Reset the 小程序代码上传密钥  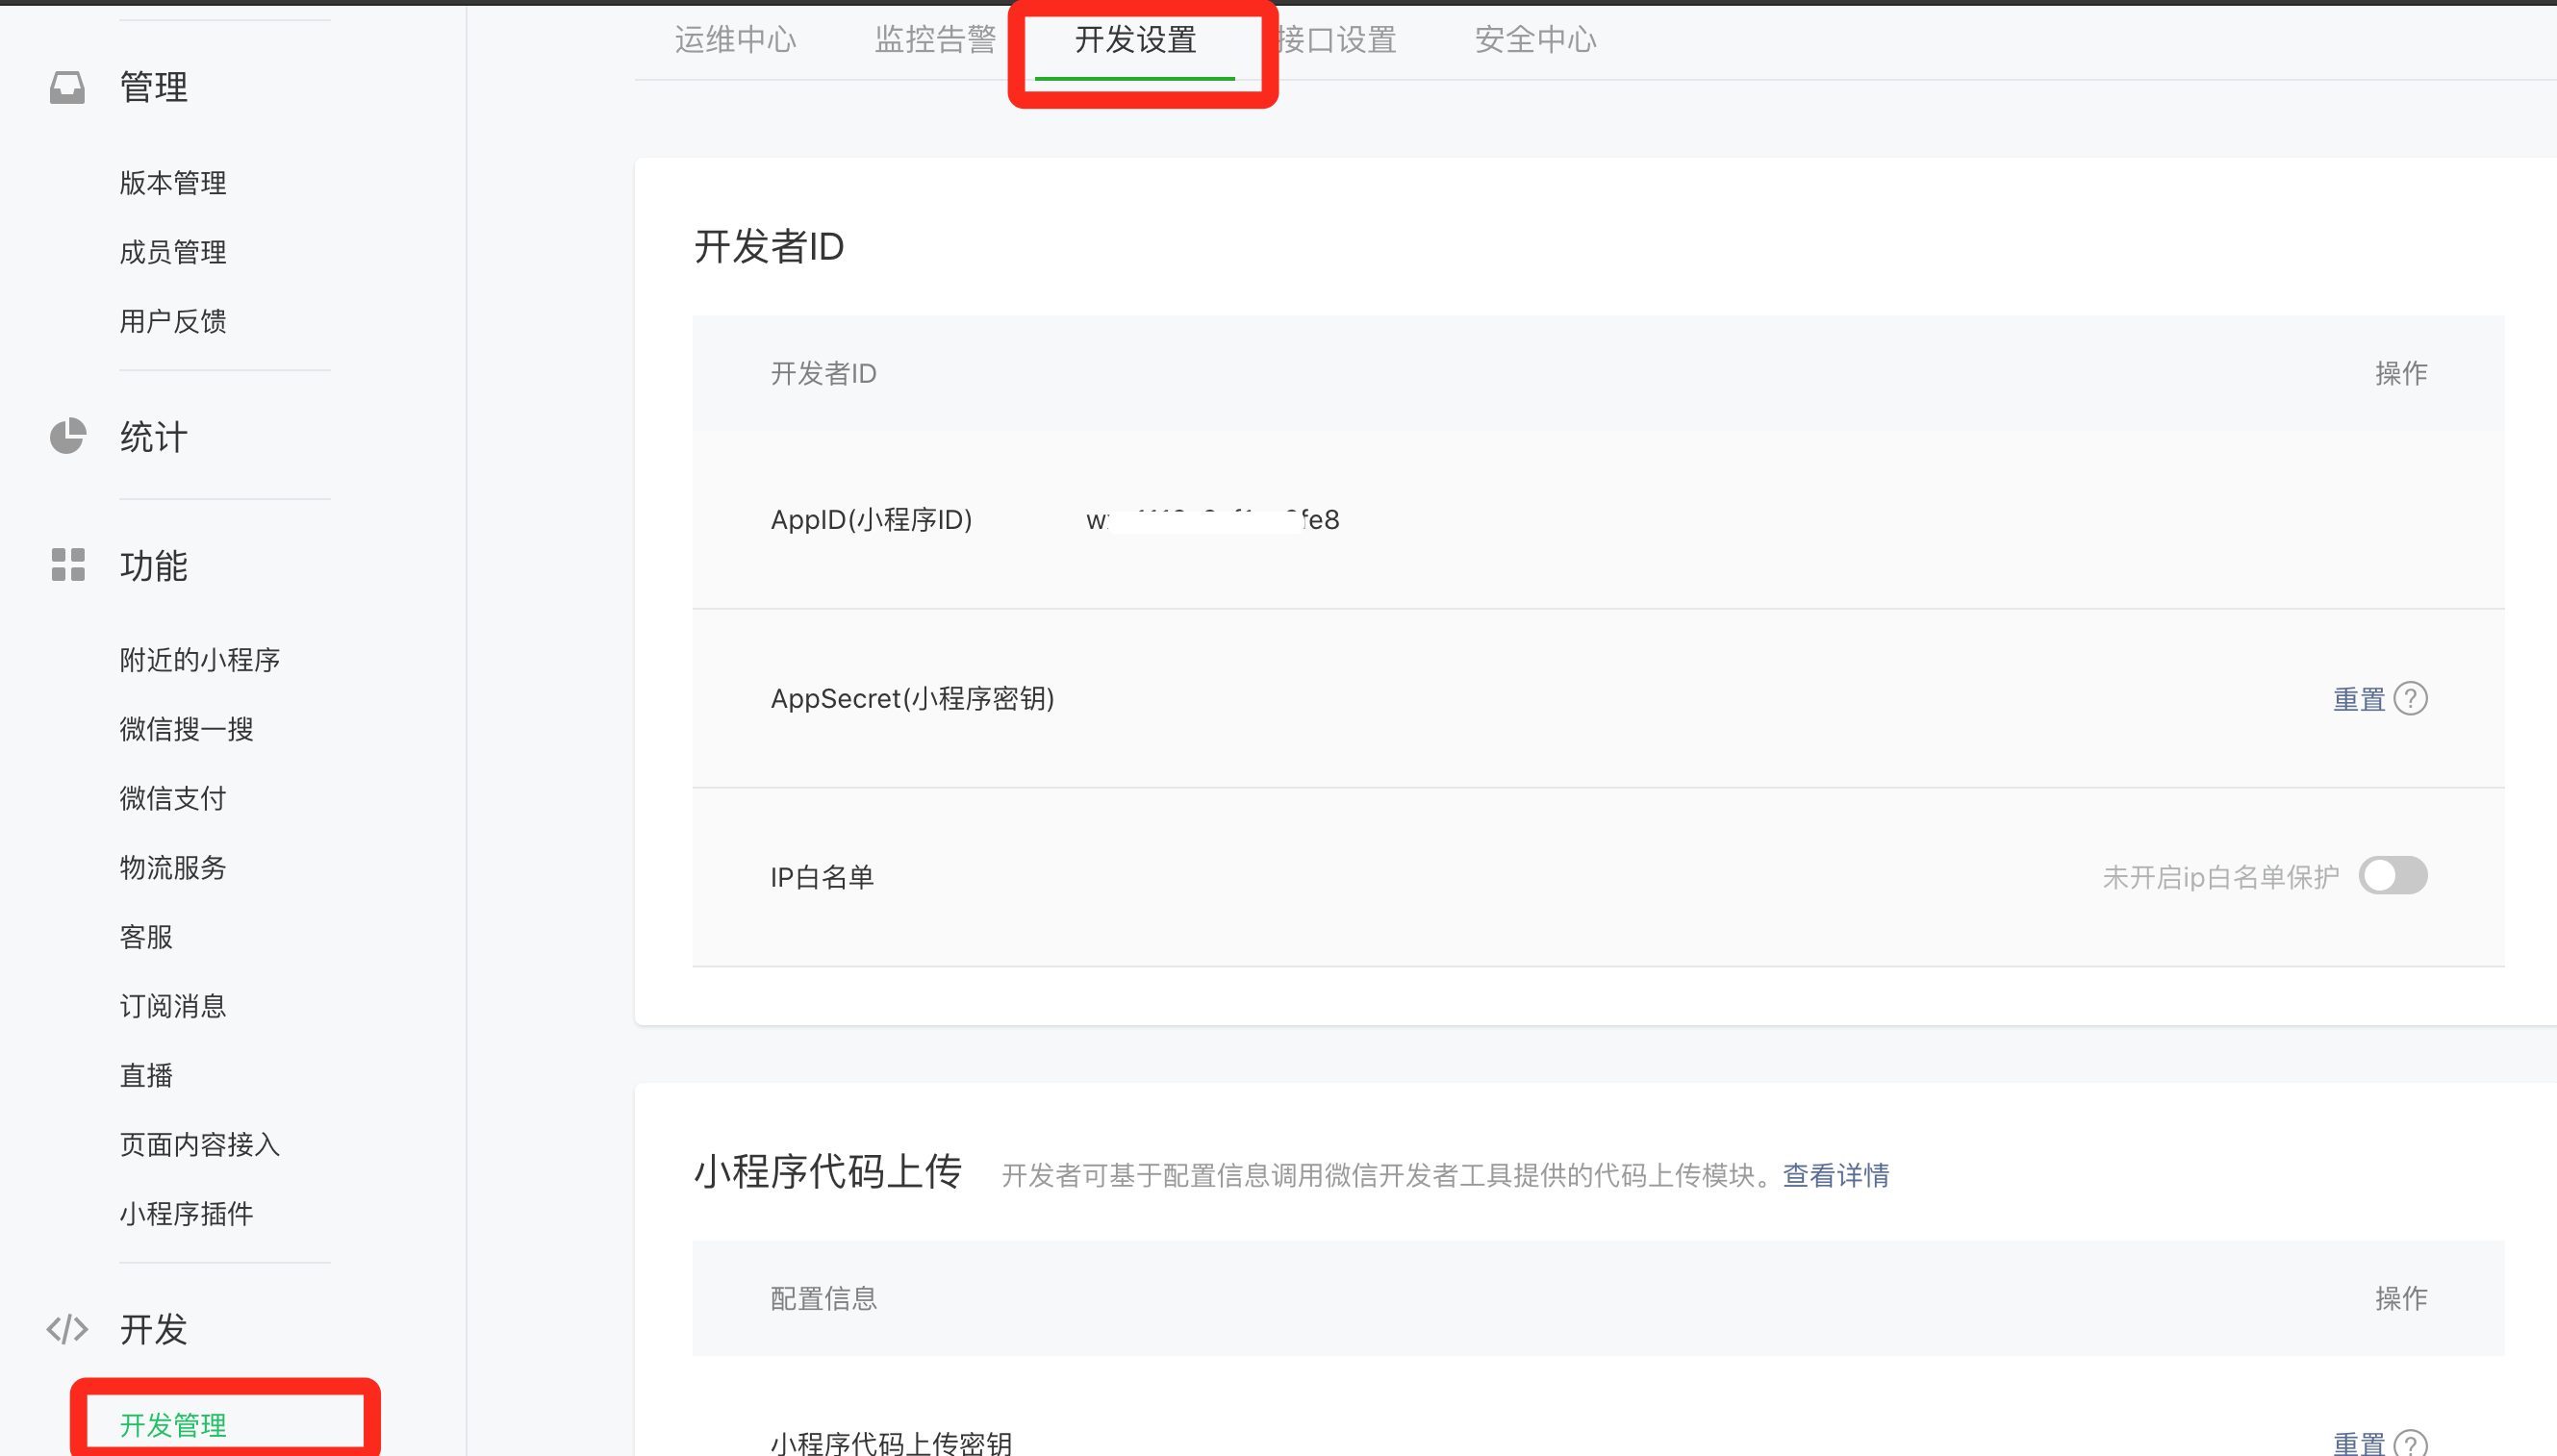click(2358, 1443)
